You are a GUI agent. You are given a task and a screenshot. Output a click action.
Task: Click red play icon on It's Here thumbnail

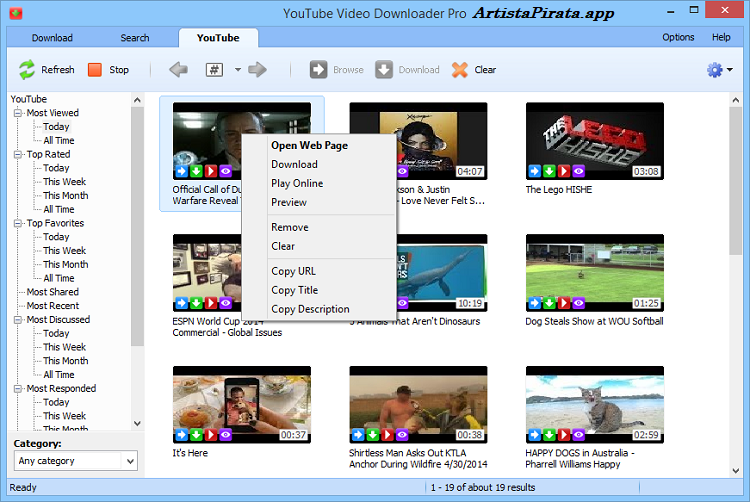pos(211,435)
